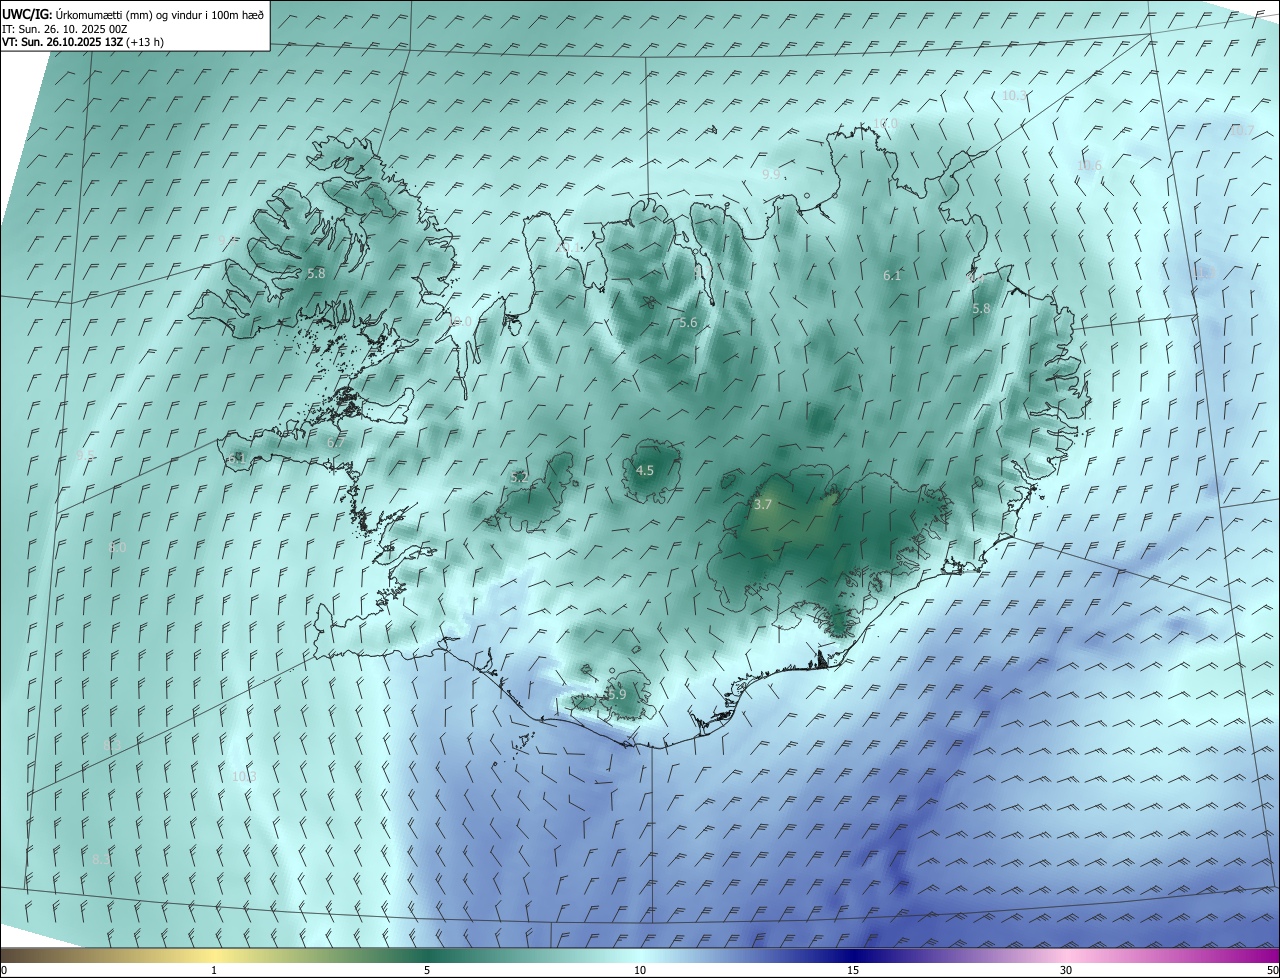
Task: Click the 6.7 value in west Iceland
Action: click(336, 442)
